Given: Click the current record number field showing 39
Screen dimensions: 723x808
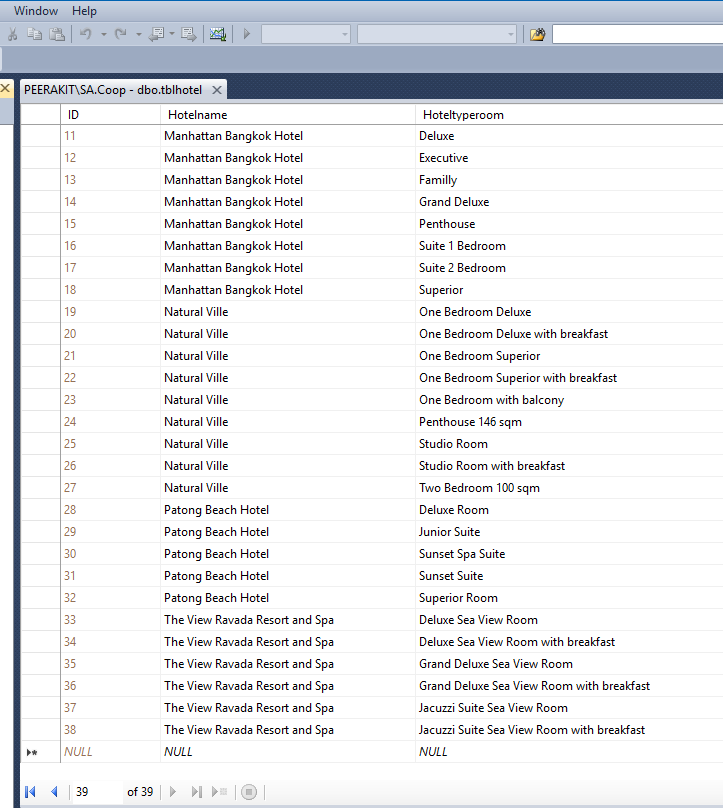Looking at the screenshot, I should pos(95,792).
